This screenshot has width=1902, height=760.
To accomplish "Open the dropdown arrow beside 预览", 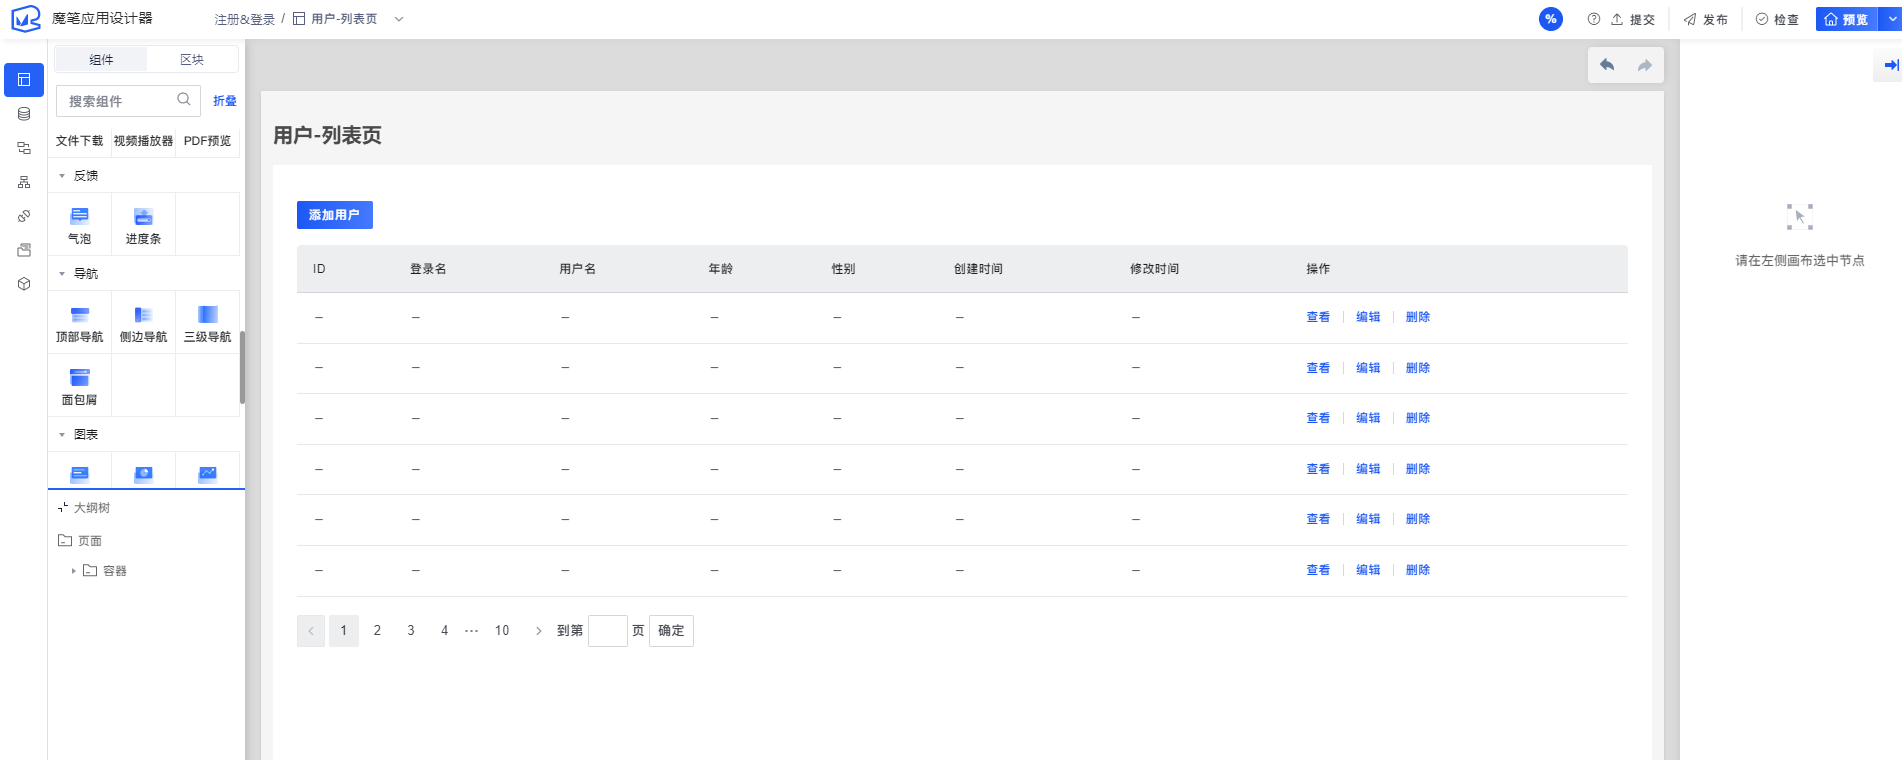I will pyautogui.click(x=1891, y=19).
